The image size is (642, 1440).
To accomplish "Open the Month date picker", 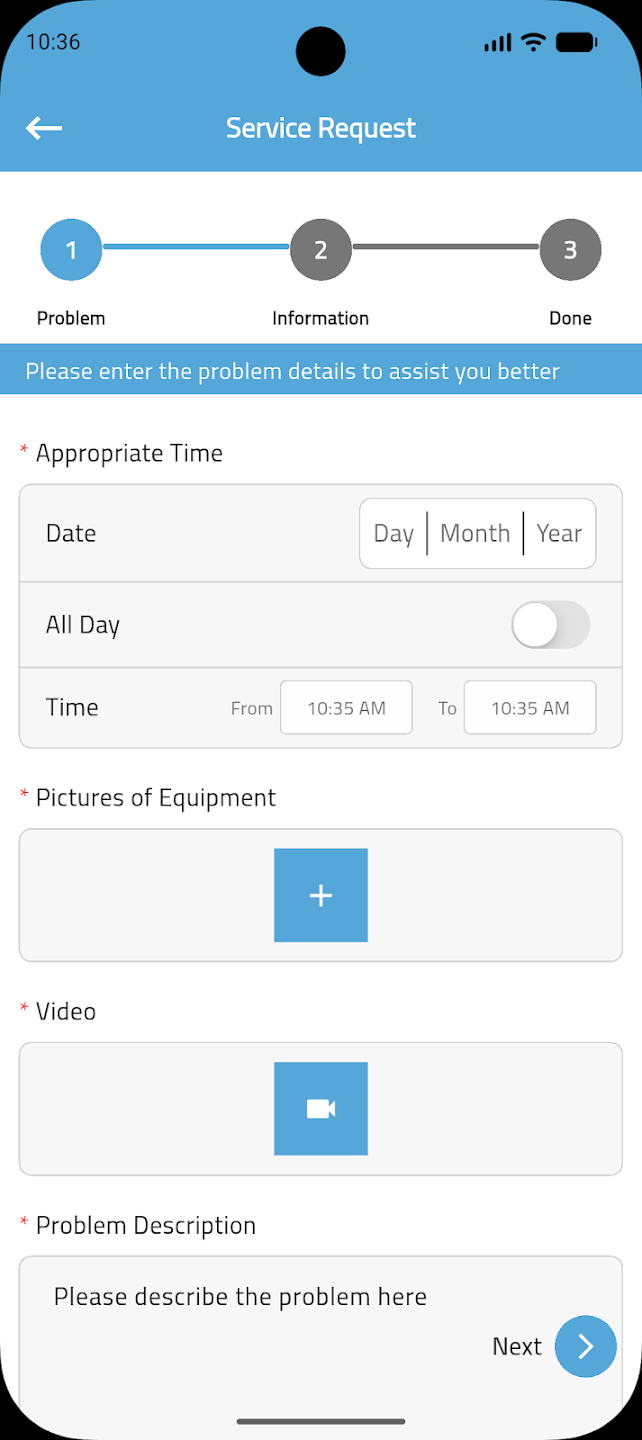I will [x=475, y=533].
